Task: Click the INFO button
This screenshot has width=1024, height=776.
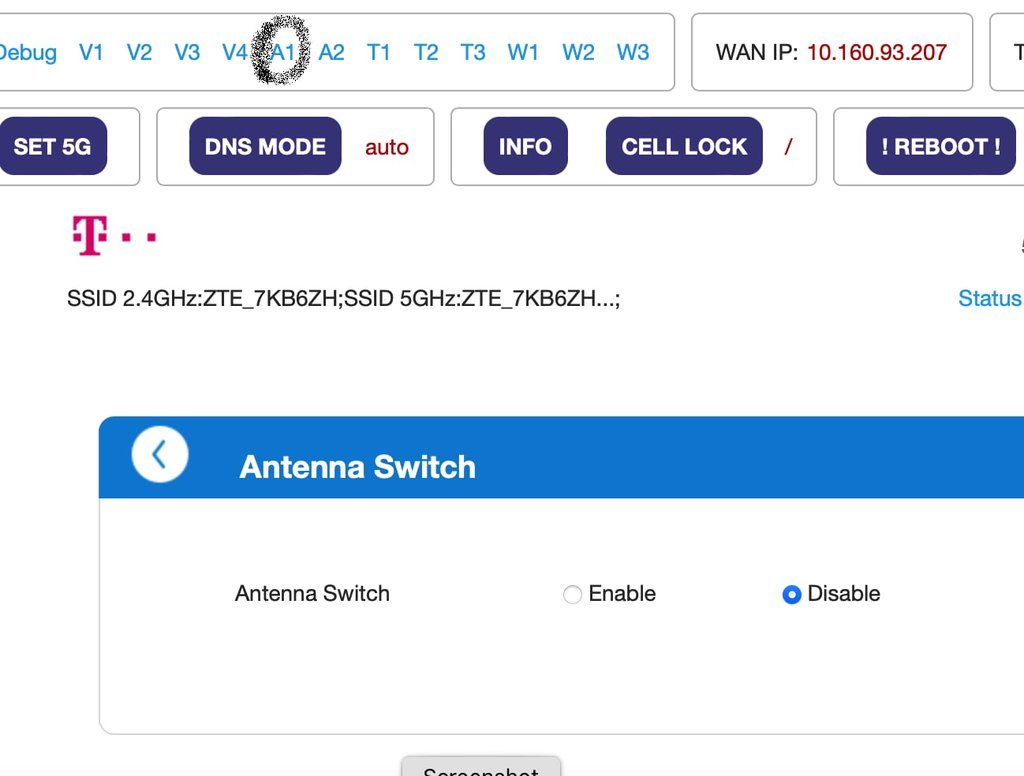Action: 525,147
